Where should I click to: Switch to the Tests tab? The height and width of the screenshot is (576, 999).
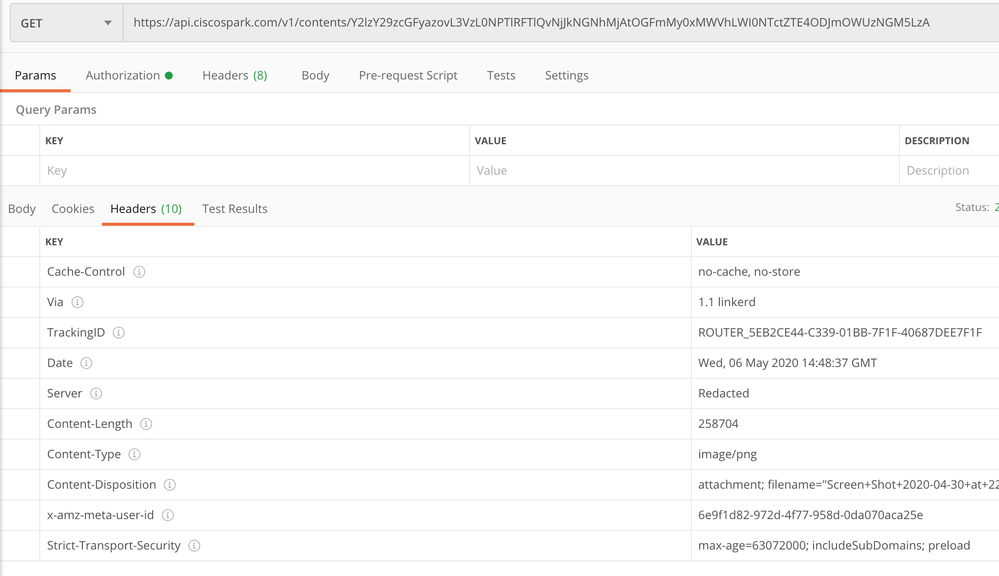(x=501, y=75)
